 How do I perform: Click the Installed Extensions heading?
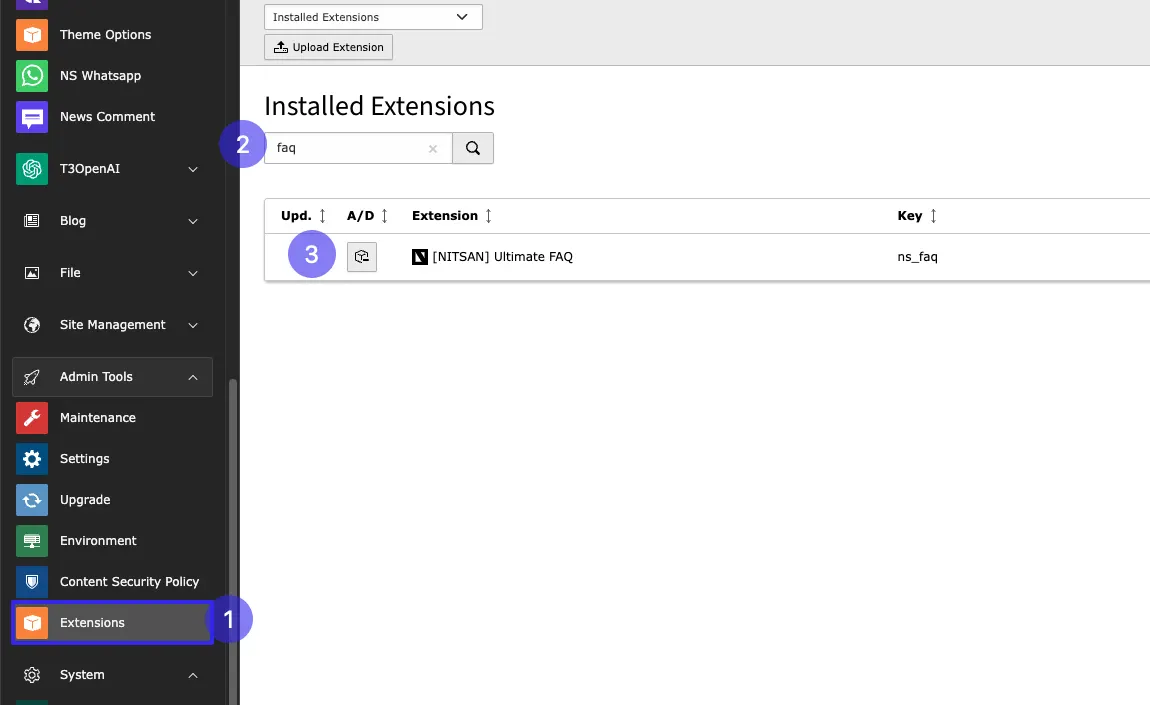pos(379,106)
